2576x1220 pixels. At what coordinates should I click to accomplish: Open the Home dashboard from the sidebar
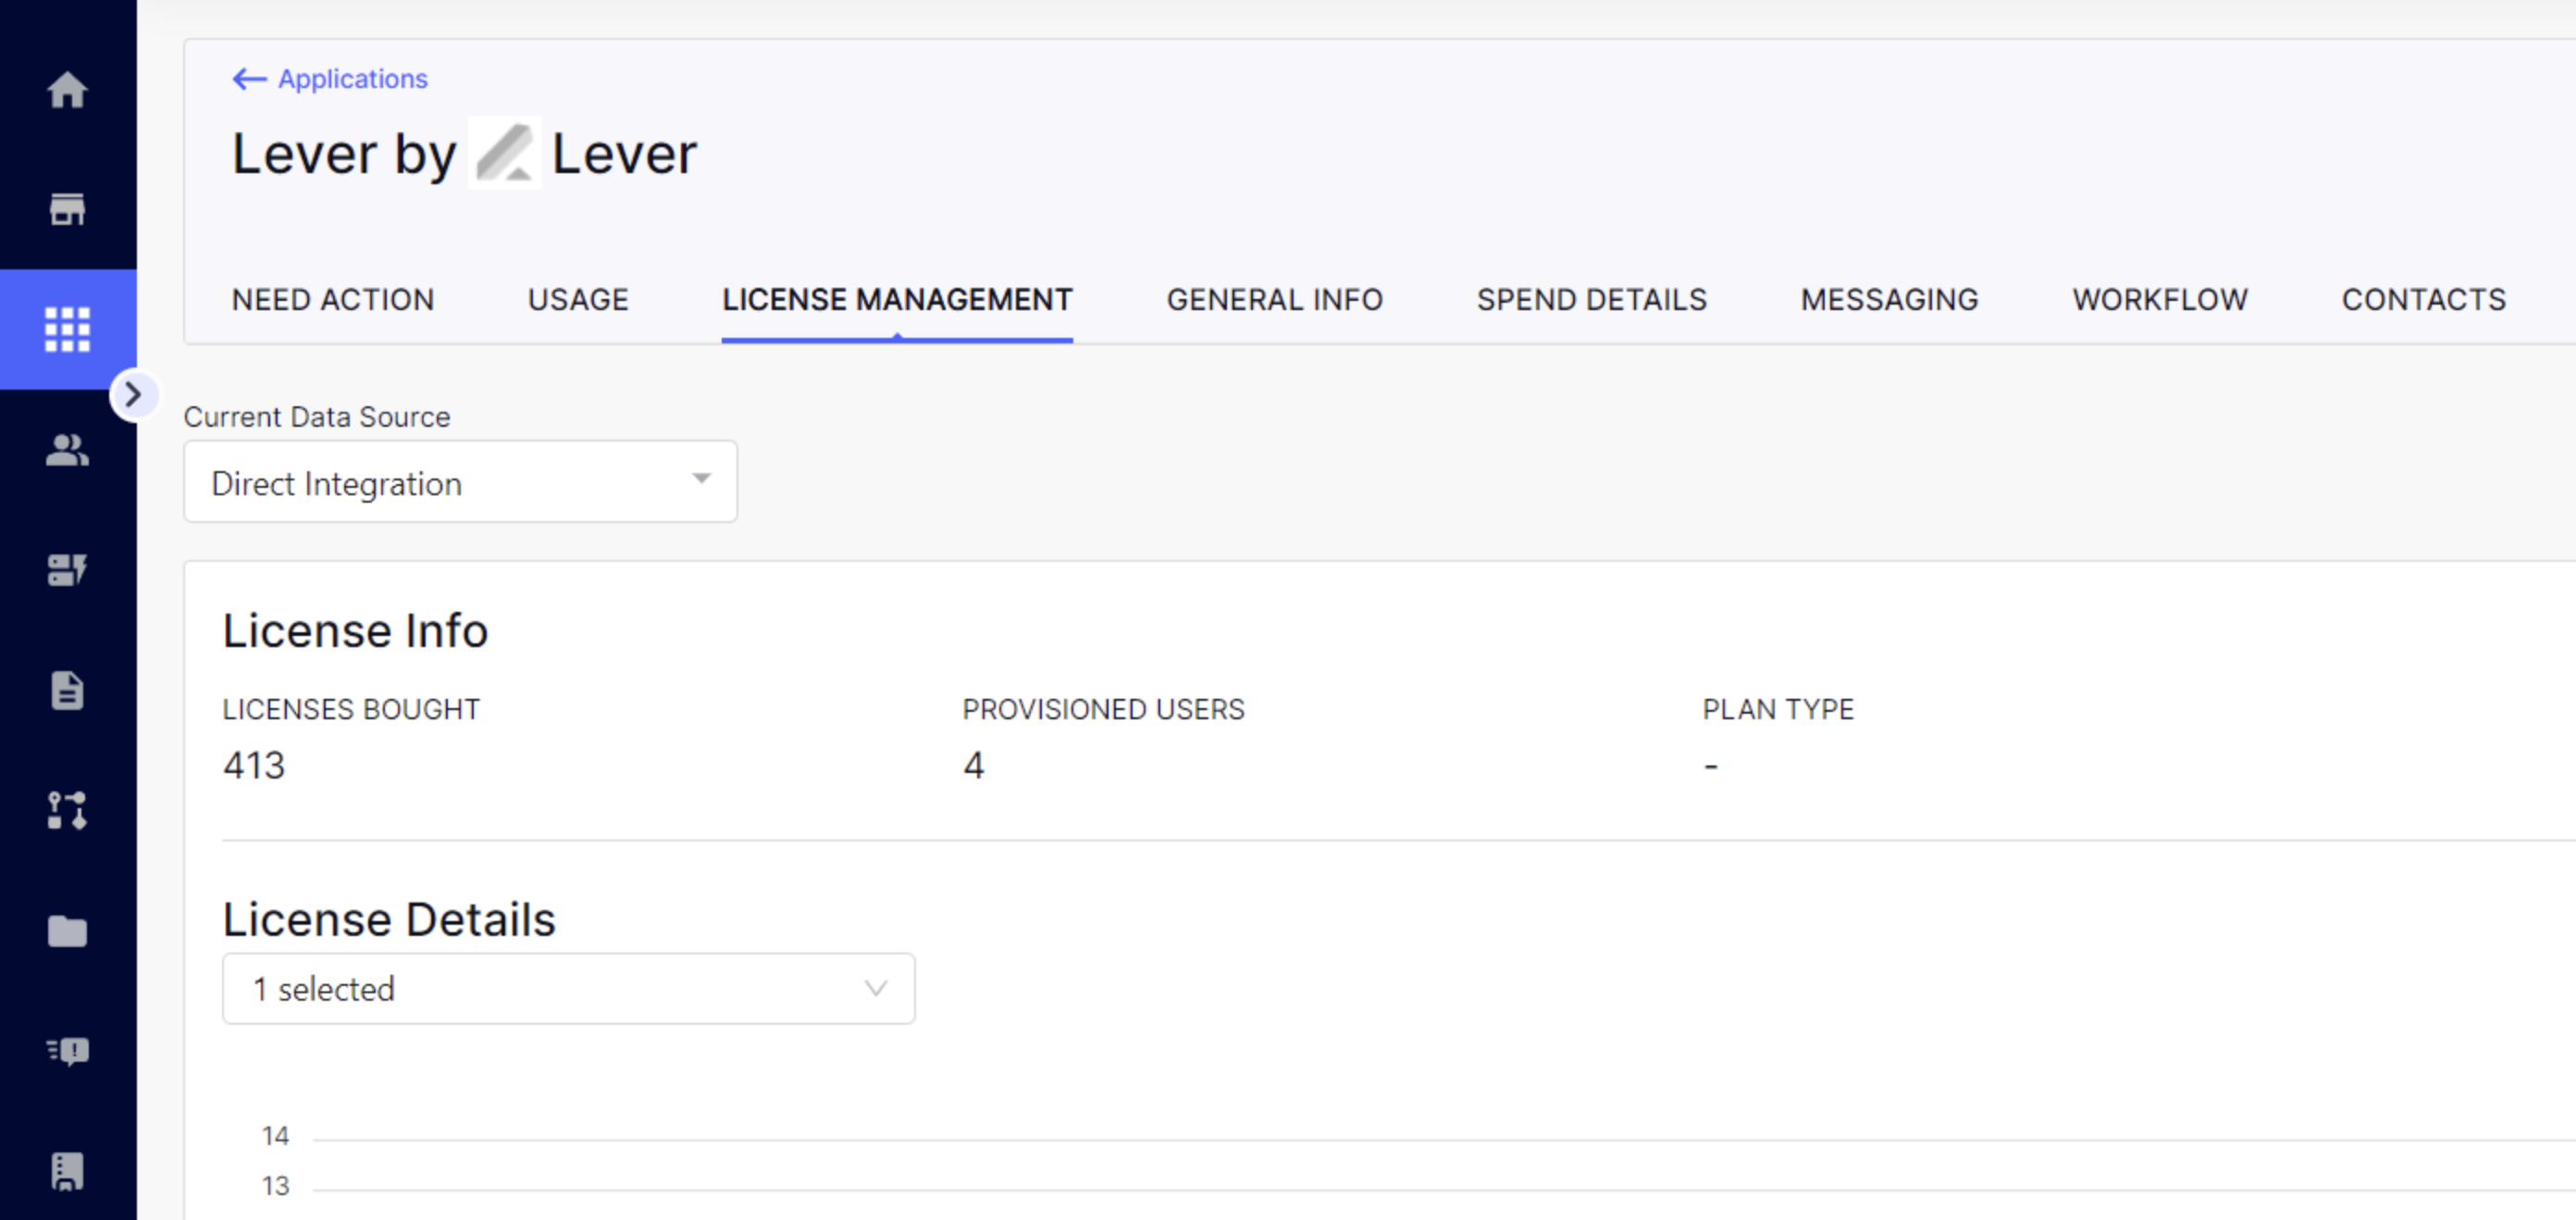(x=68, y=90)
